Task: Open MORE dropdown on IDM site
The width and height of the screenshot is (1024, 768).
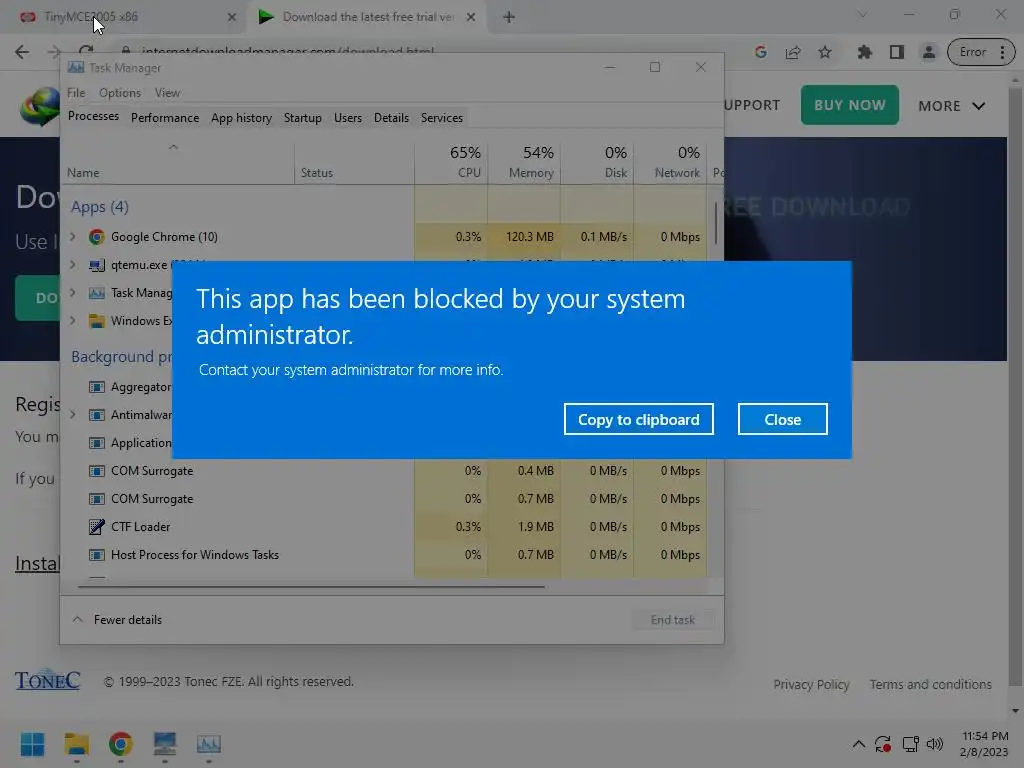Action: (x=951, y=106)
